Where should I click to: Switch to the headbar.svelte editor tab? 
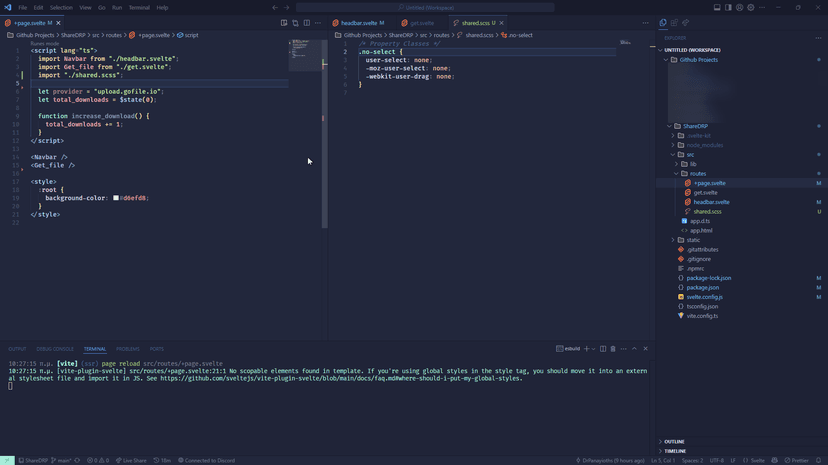click(x=360, y=22)
